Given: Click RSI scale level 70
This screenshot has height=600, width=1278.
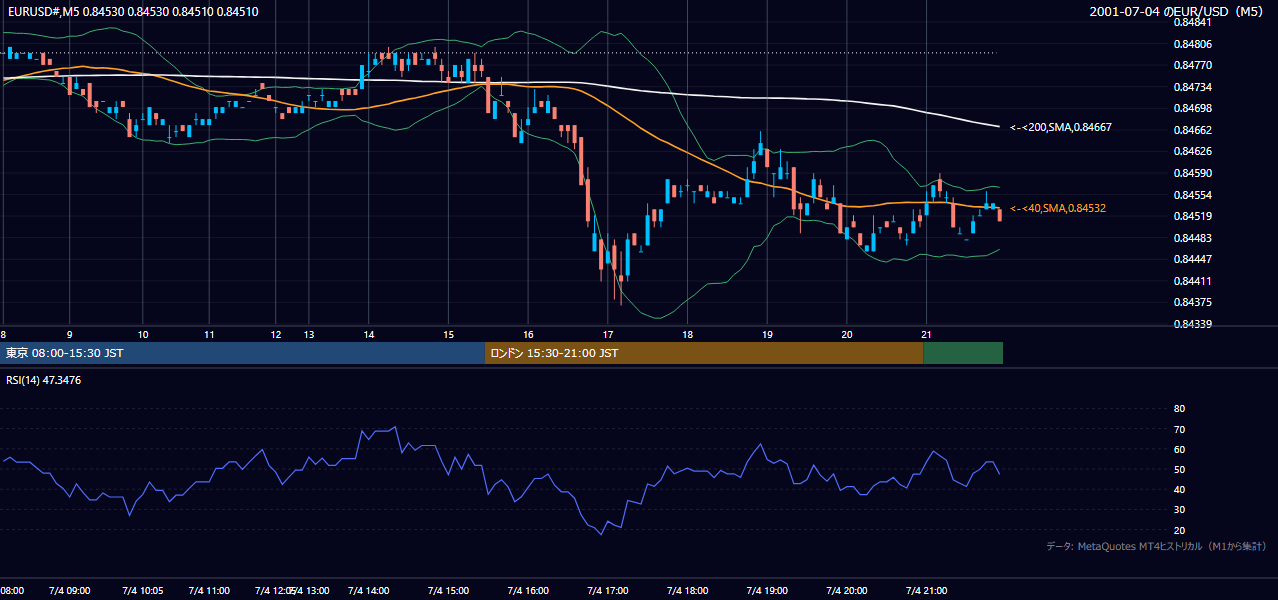Looking at the screenshot, I should (x=1179, y=429).
